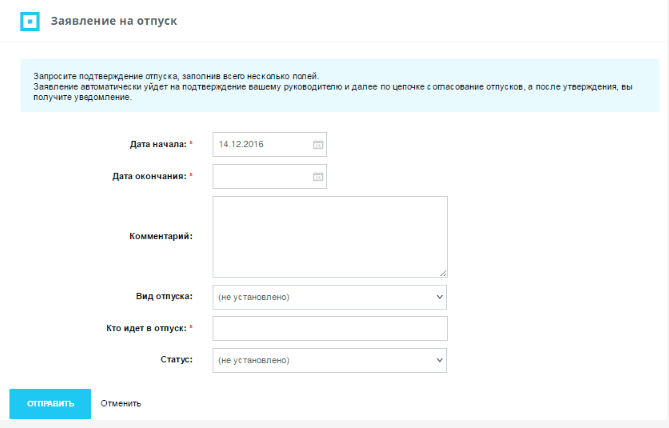Click the resize handle of the comment box

442,271
